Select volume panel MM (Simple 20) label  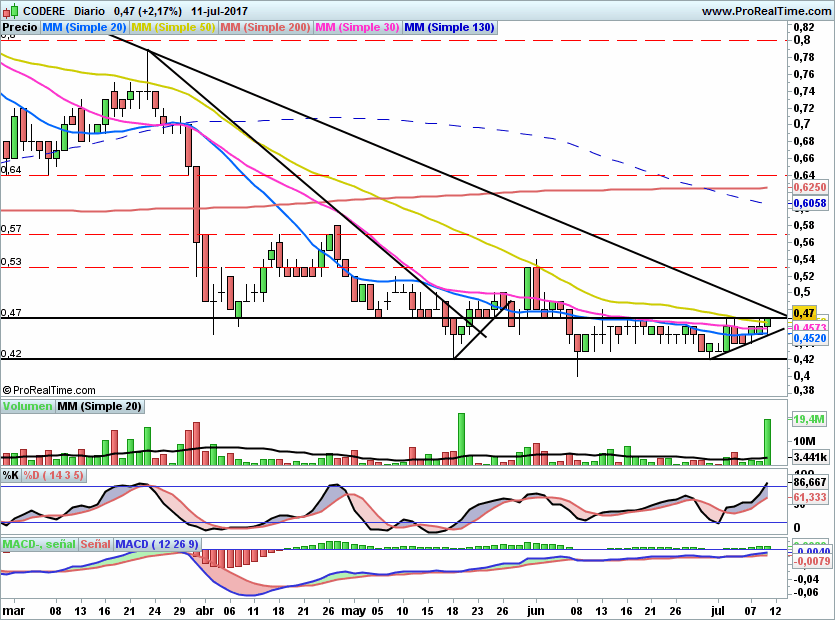pos(99,406)
